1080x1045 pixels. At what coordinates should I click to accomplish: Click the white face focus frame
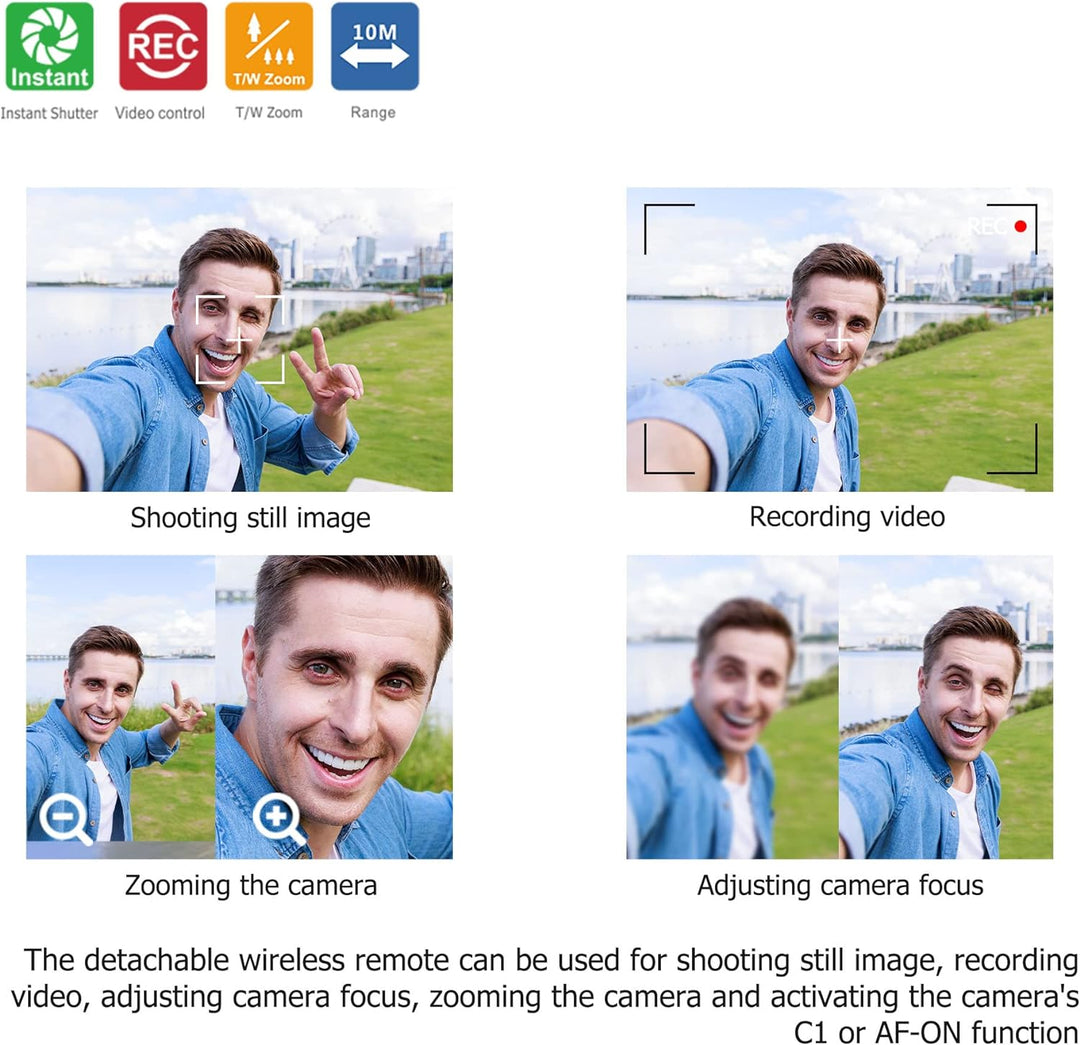click(x=240, y=339)
